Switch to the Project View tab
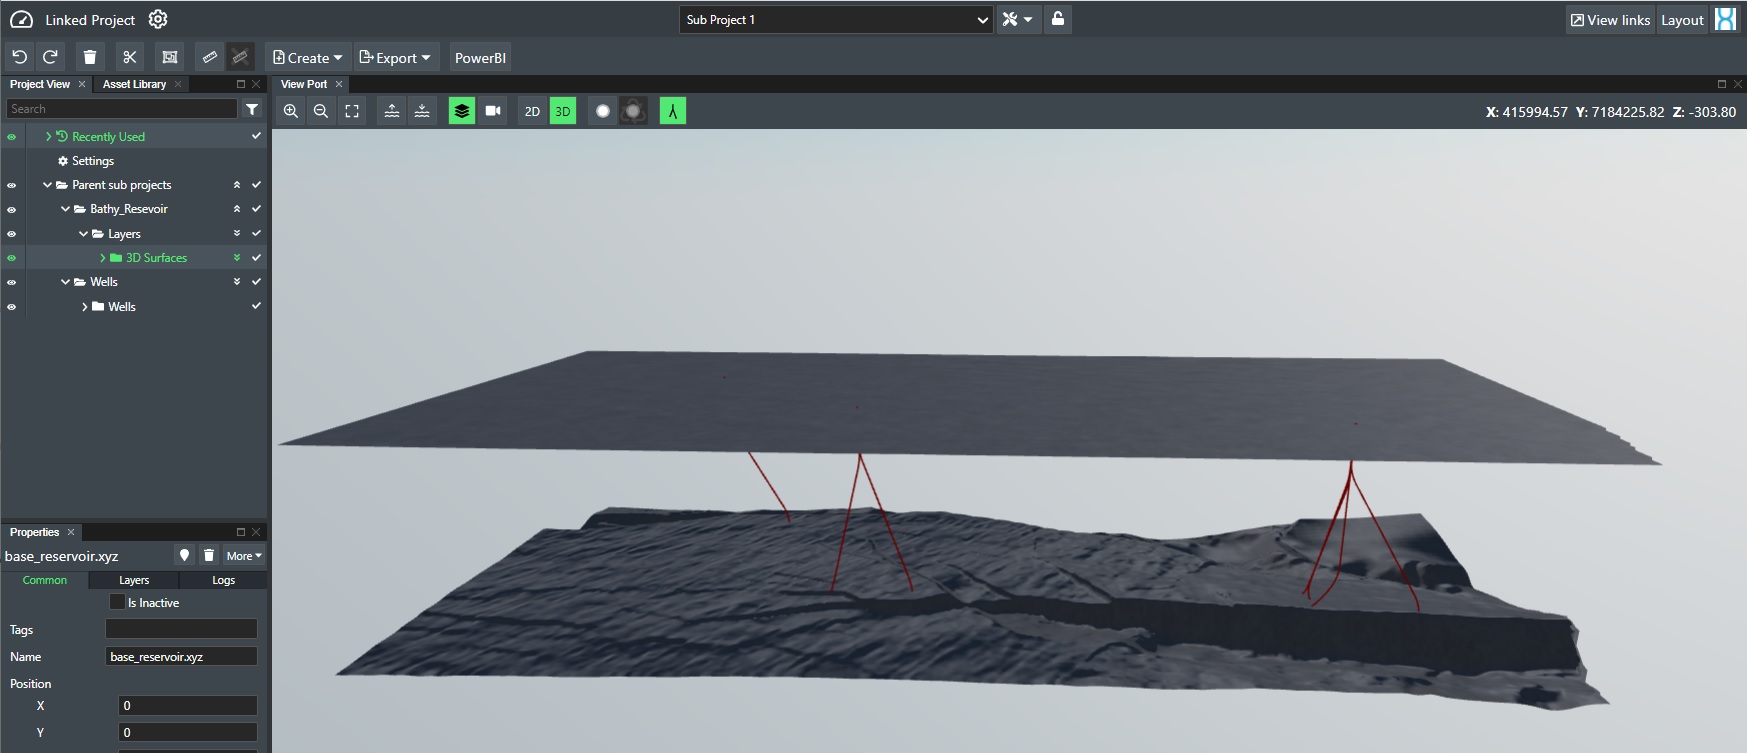 tap(40, 84)
